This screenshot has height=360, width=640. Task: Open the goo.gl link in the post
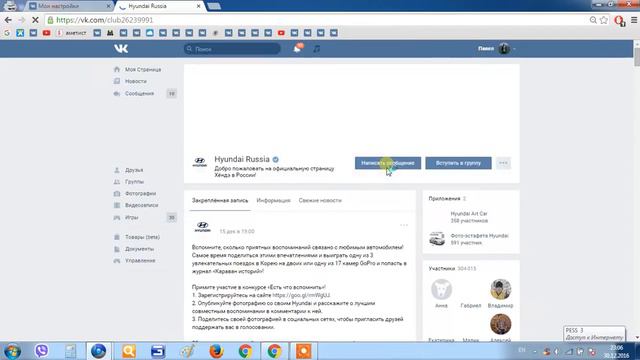(x=301, y=295)
